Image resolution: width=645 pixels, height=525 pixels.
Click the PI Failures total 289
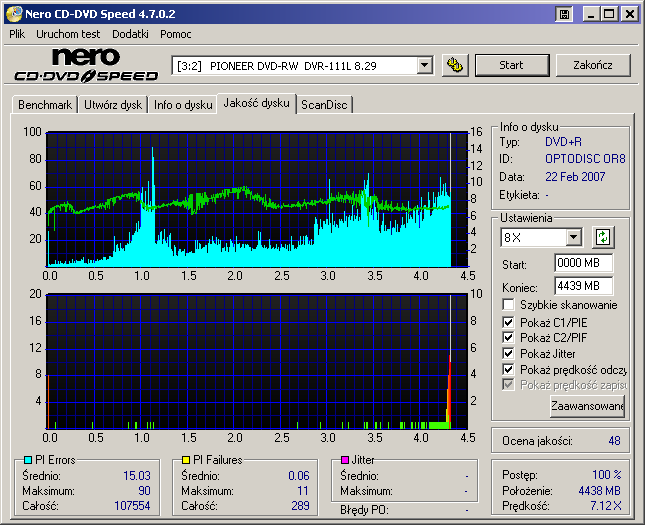pyautogui.click(x=300, y=506)
